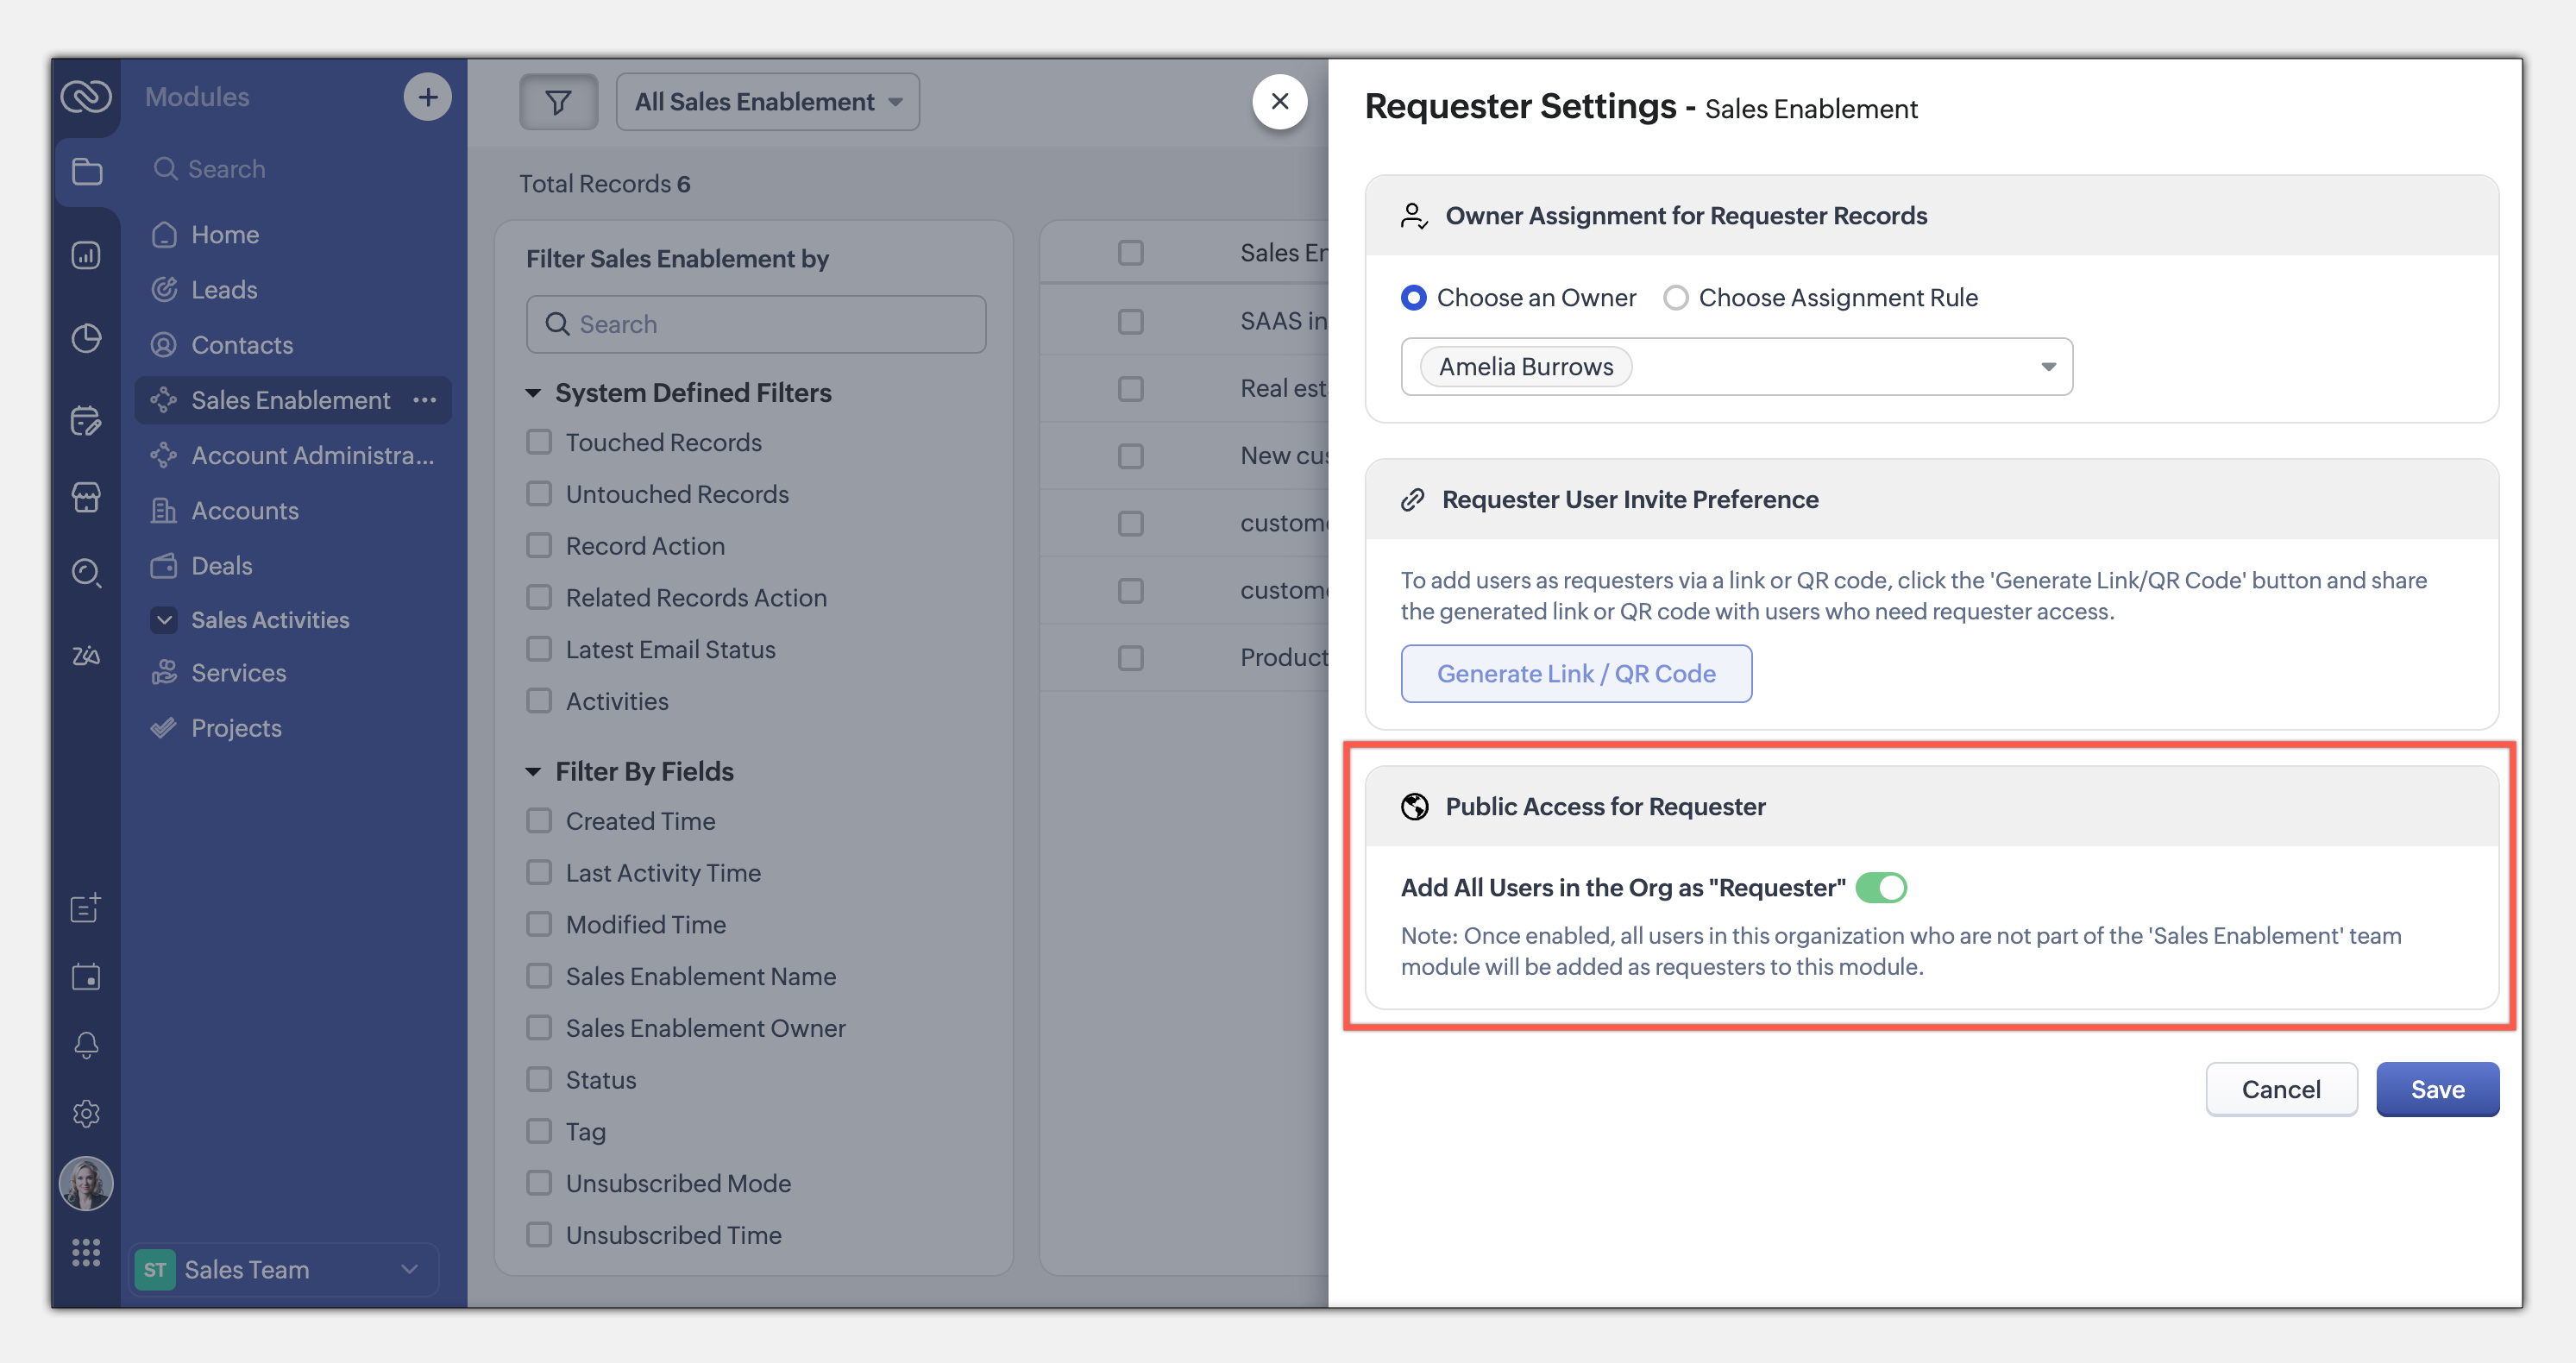This screenshot has width=2576, height=1363.
Task: Collapse the System Defined Filters section
Action: click(534, 393)
